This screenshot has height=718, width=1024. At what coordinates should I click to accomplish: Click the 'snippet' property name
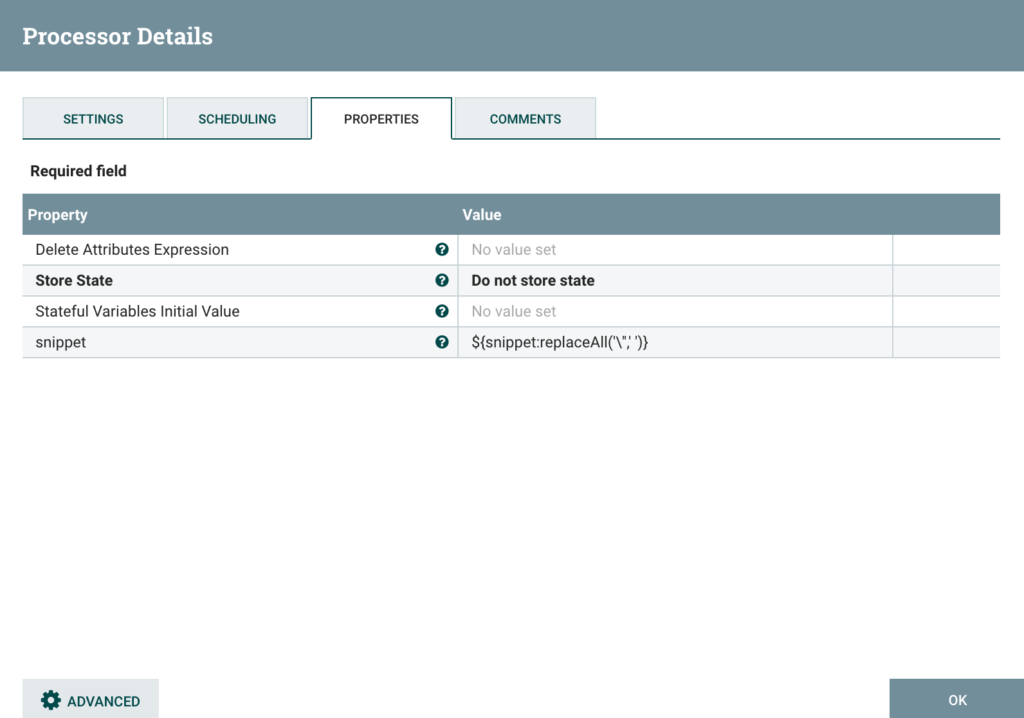coord(61,342)
